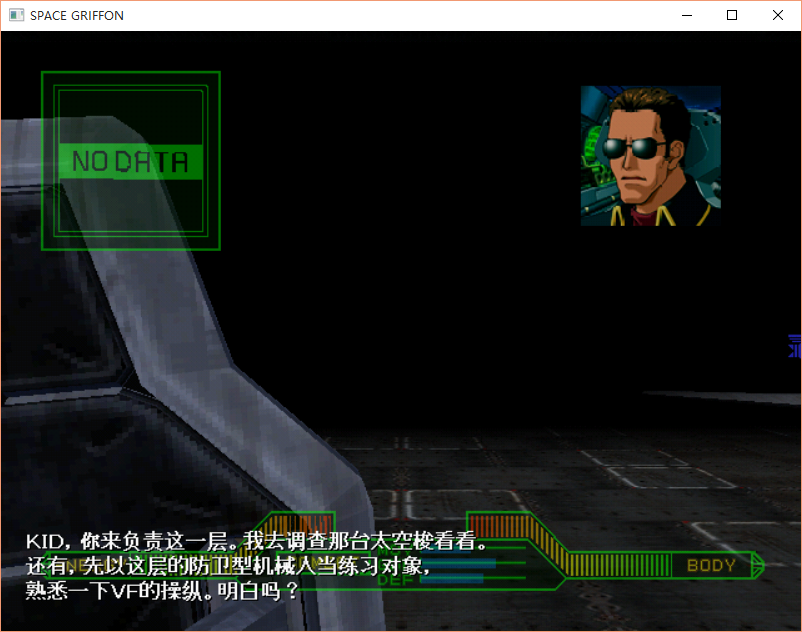
Task: Click the blue marker icon at right edge
Action: click(x=794, y=346)
